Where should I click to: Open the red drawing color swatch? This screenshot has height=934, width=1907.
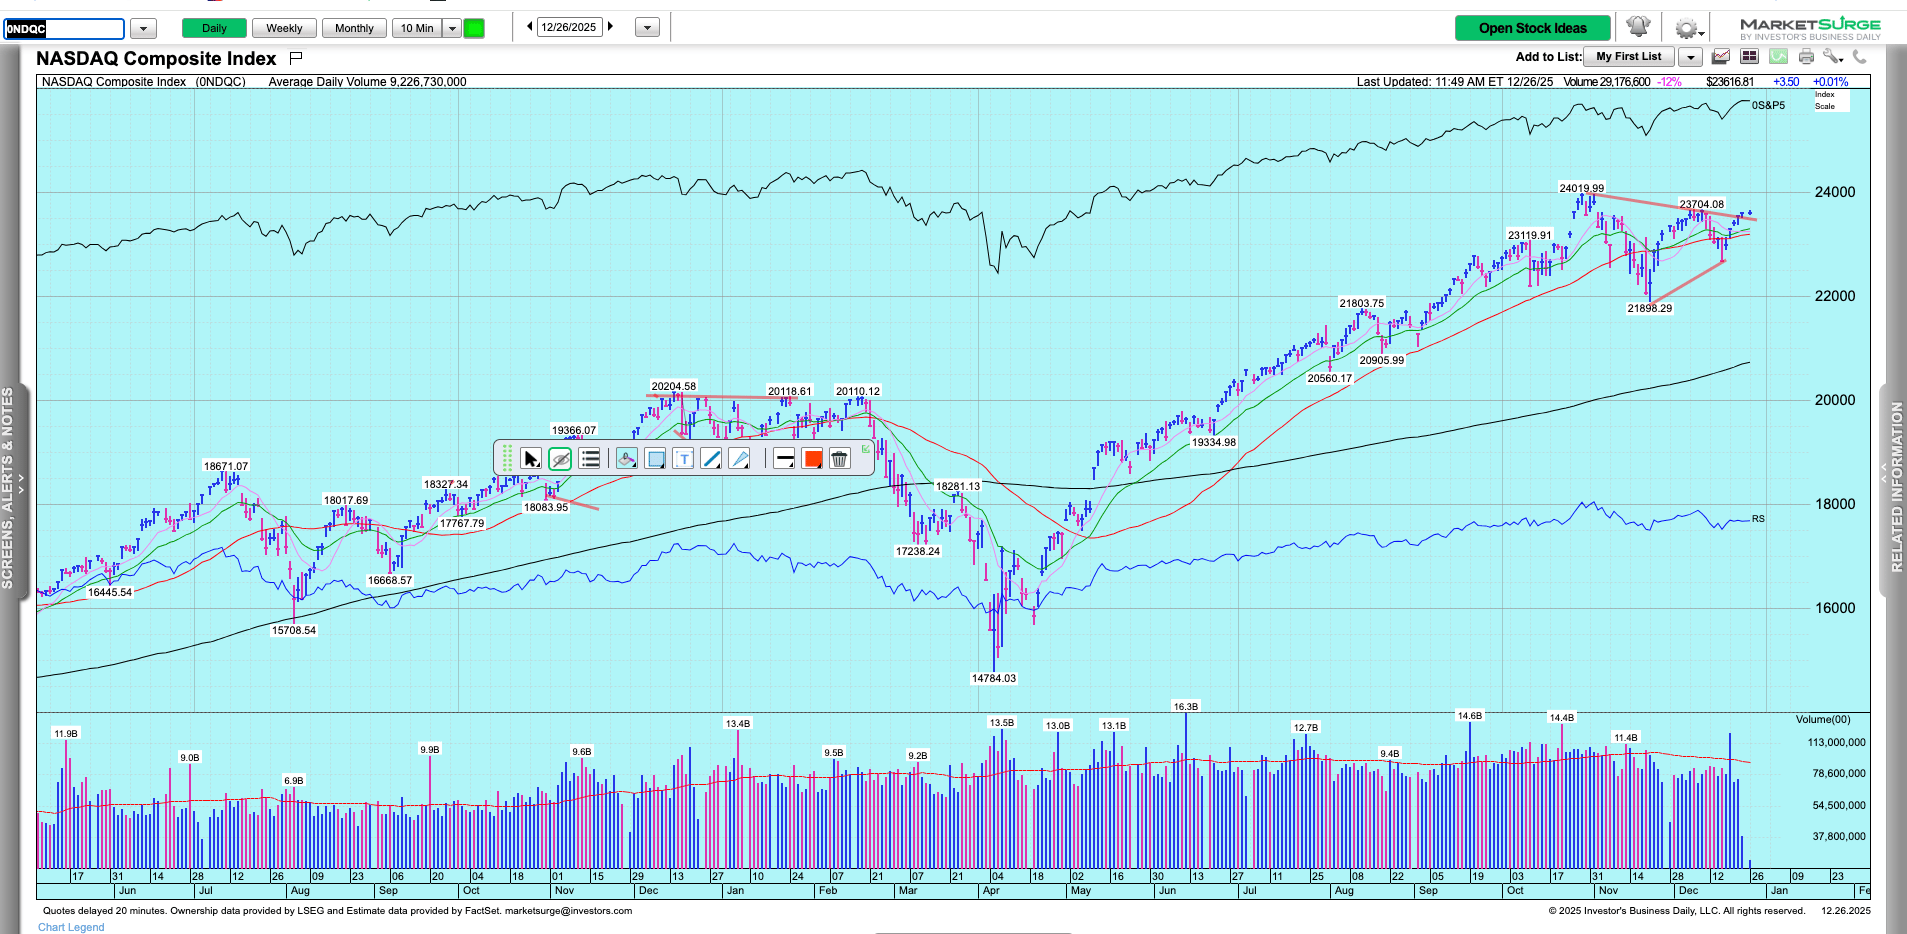click(x=812, y=459)
